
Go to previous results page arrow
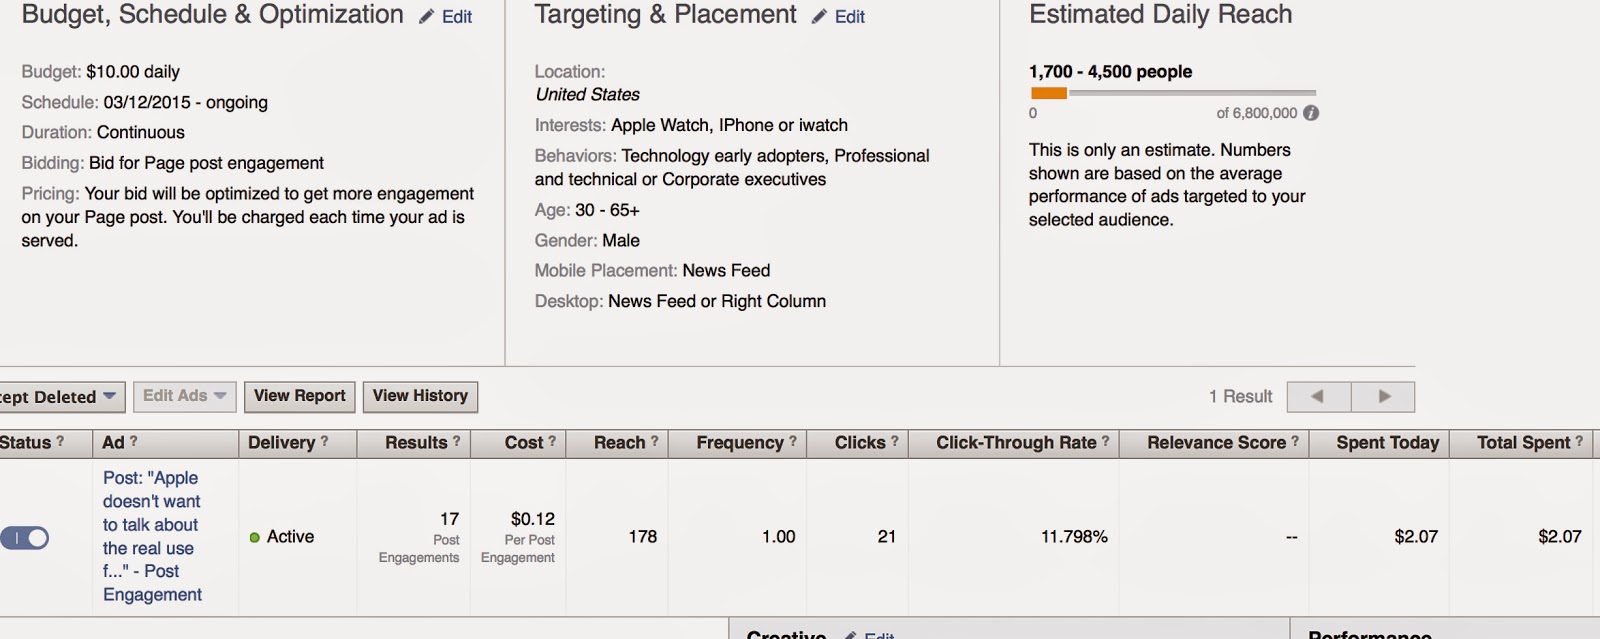click(x=1318, y=396)
